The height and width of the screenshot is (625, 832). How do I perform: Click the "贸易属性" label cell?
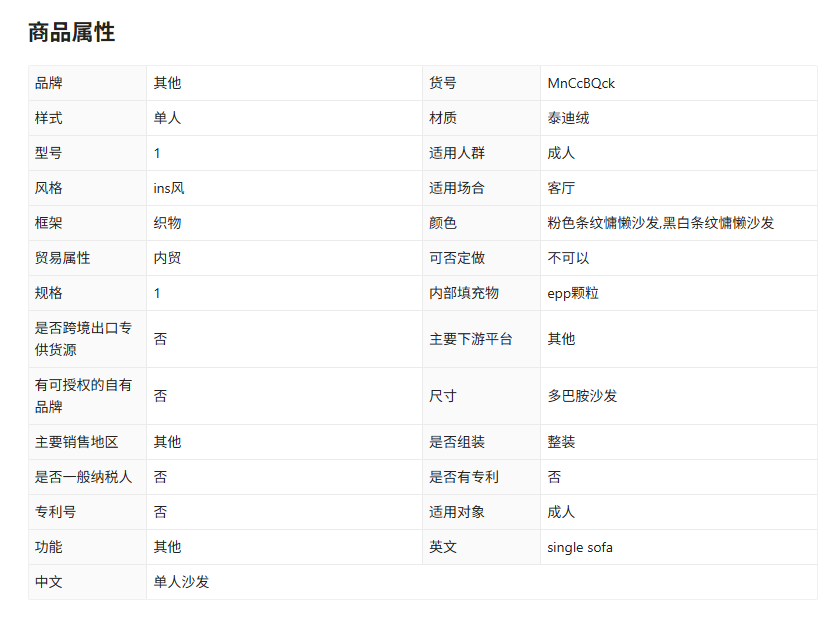coord(62,258)
